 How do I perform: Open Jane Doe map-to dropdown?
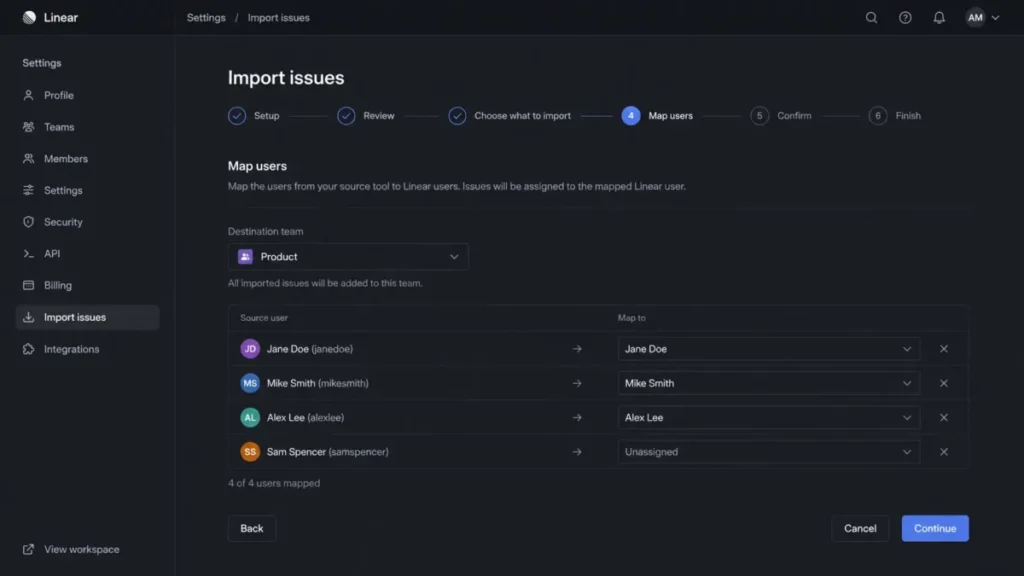click(769, 349)
